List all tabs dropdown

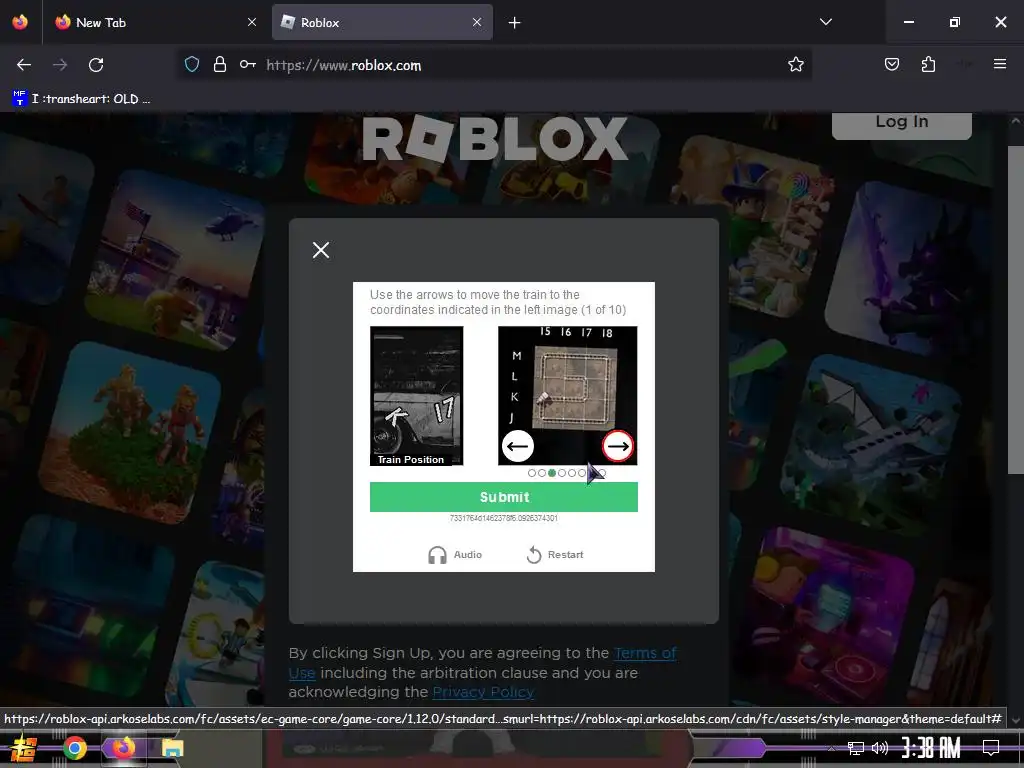825,22
